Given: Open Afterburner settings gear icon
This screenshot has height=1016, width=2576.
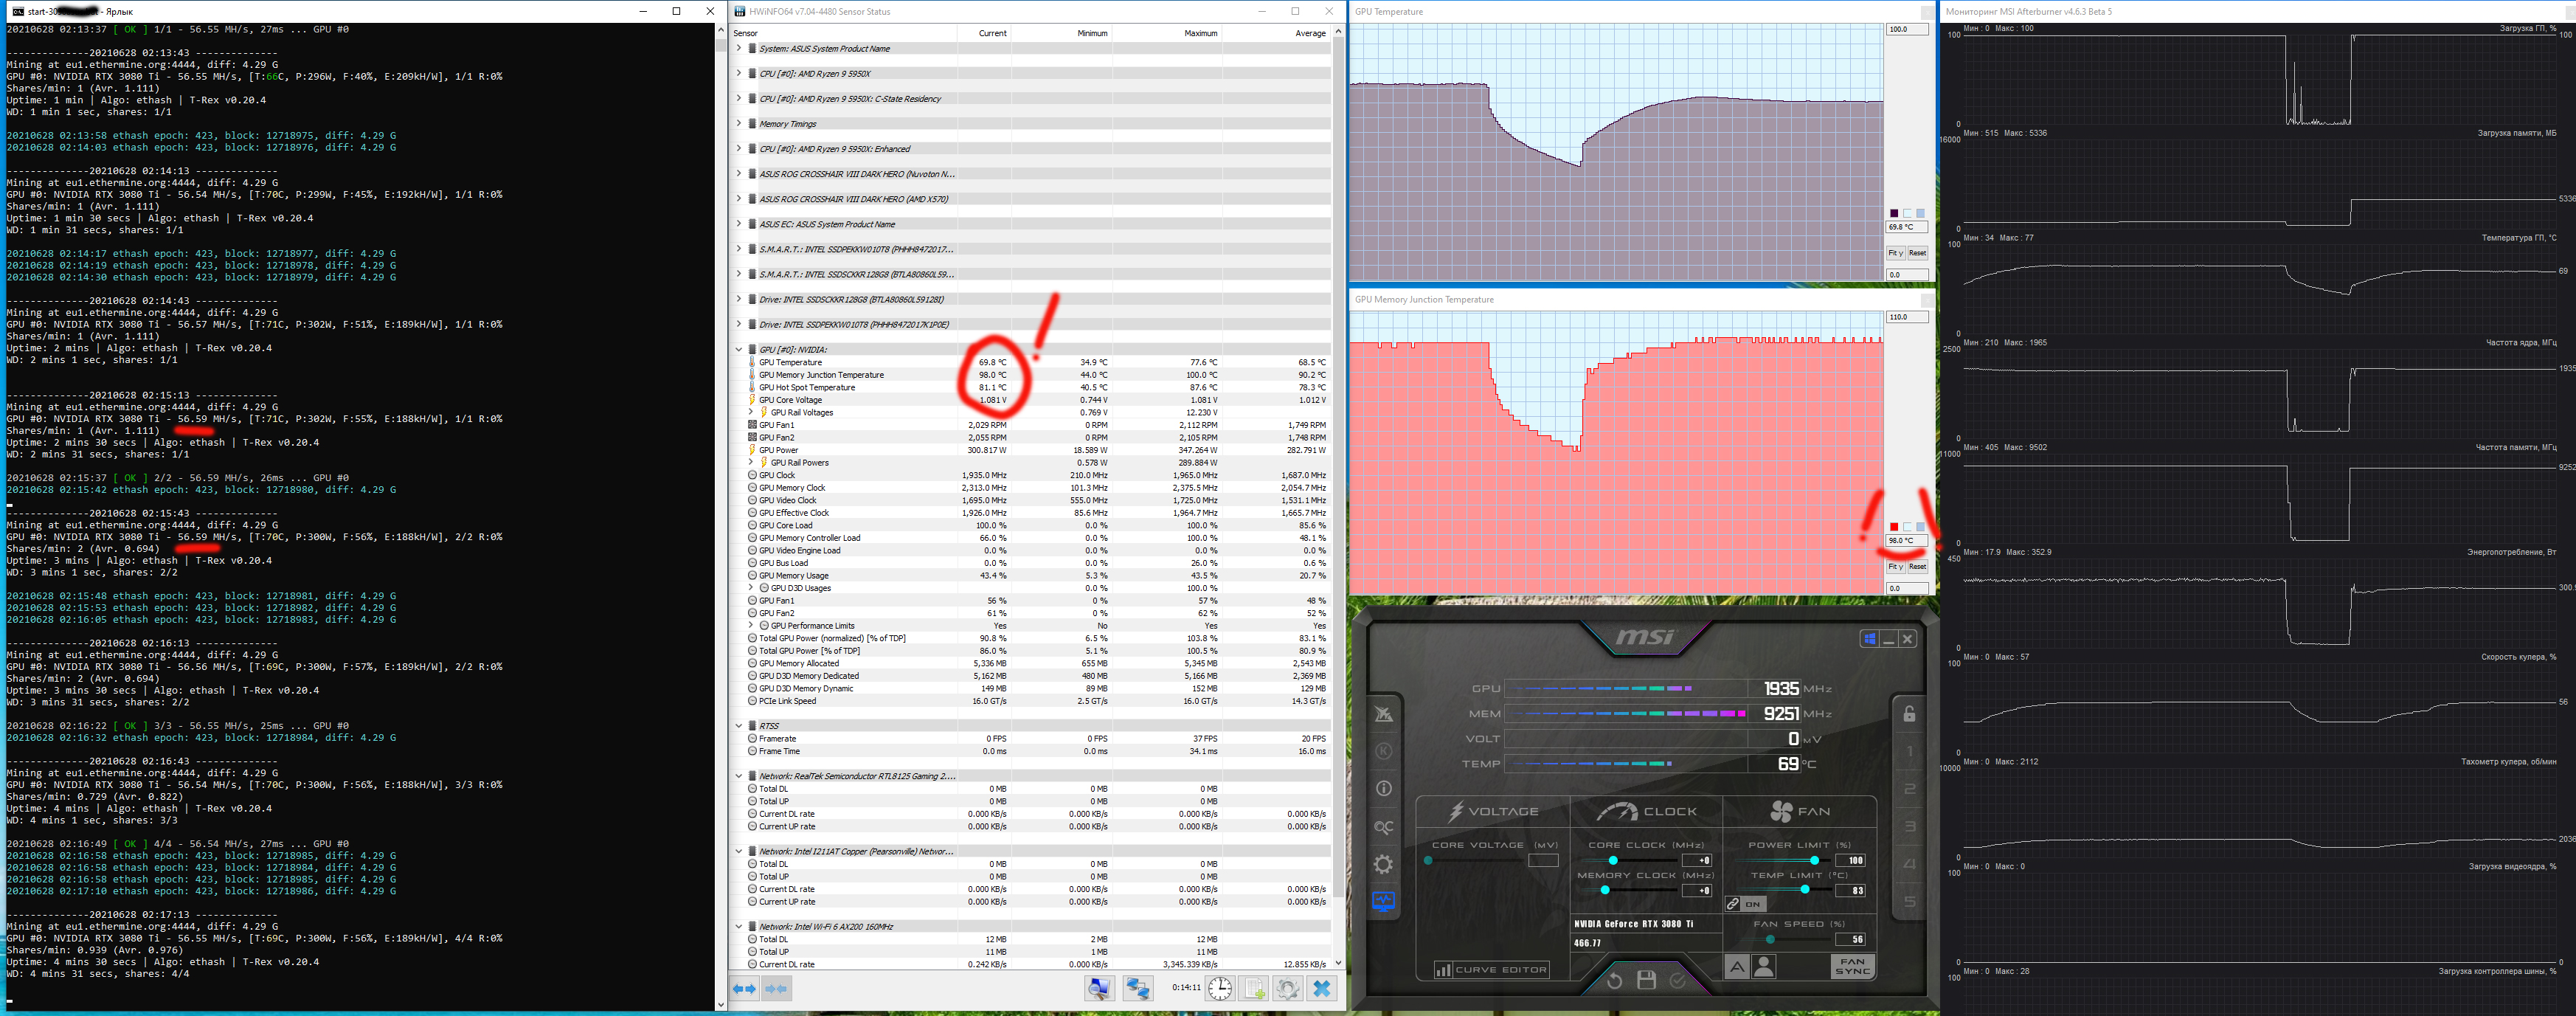Looking at the screenshot, I should 1383,864.
